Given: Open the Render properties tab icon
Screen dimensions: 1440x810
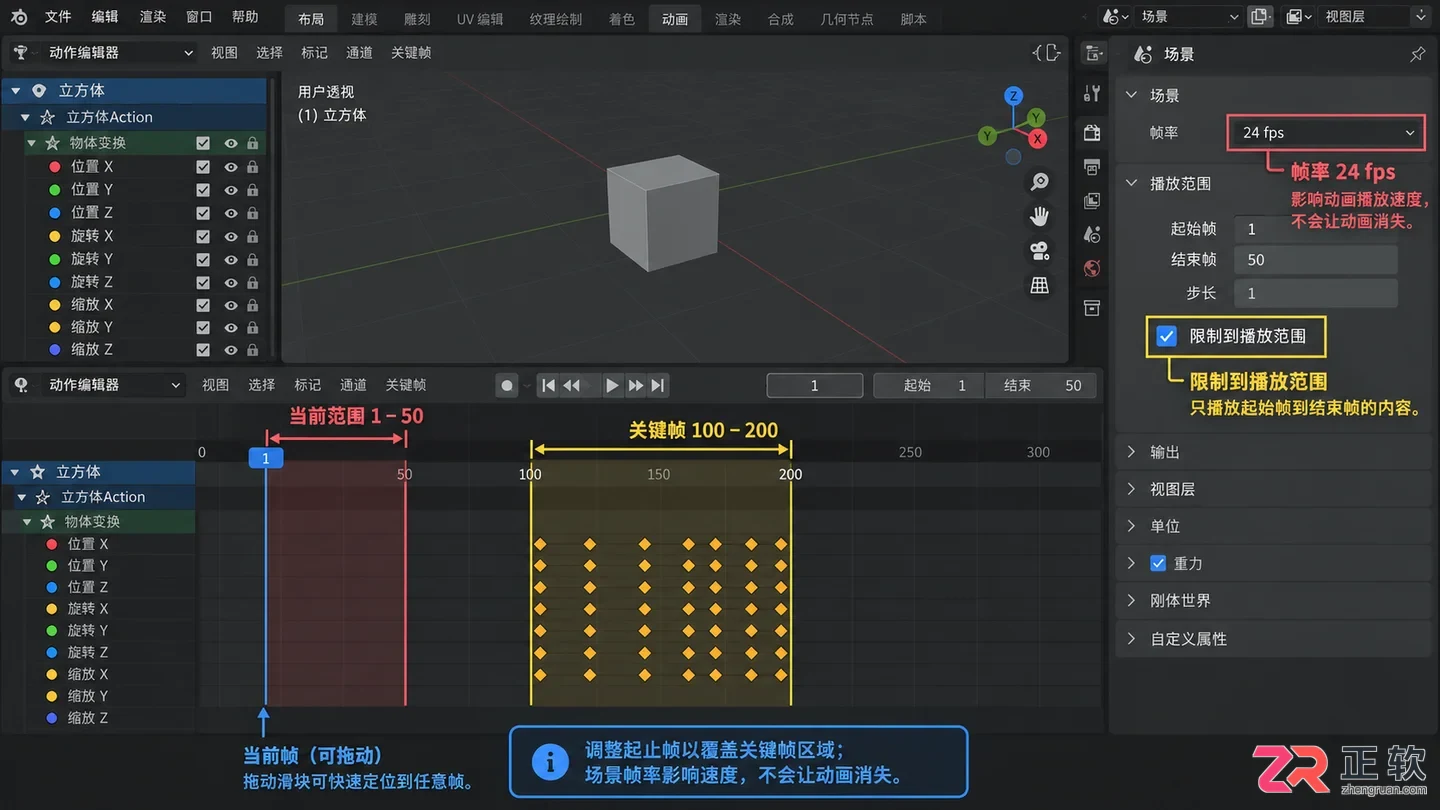Looking at the screenshot, I should tap(1092, 132).
